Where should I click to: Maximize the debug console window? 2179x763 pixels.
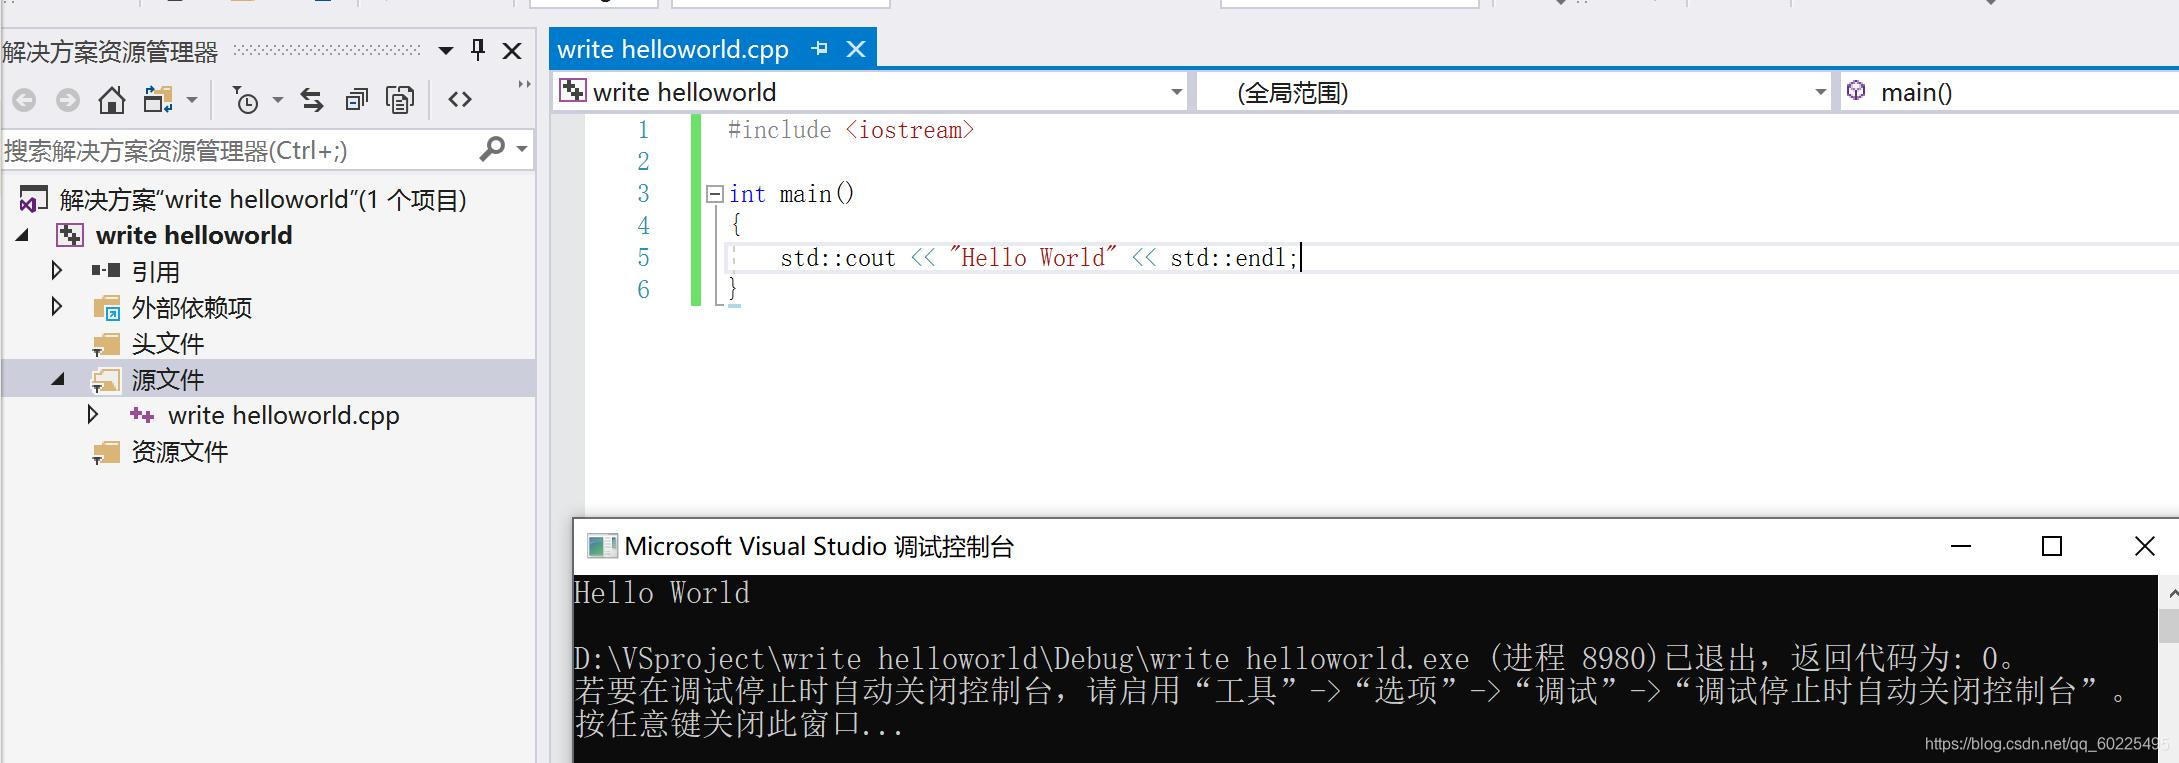(2052, 546)
